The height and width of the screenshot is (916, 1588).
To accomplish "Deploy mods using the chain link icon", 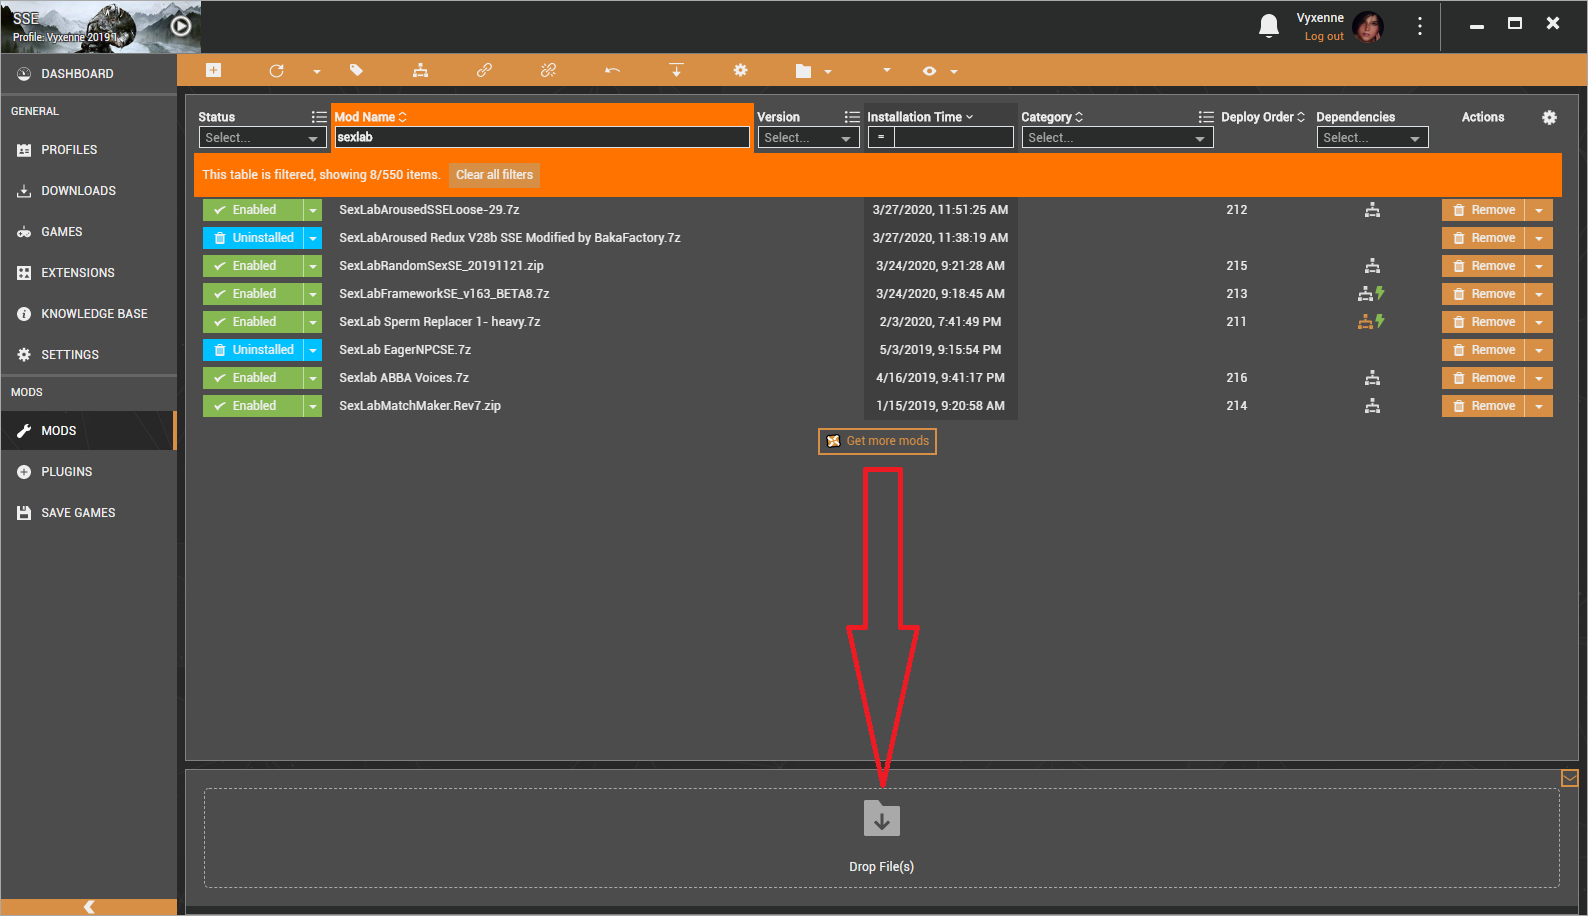I will tap(484, 70).
